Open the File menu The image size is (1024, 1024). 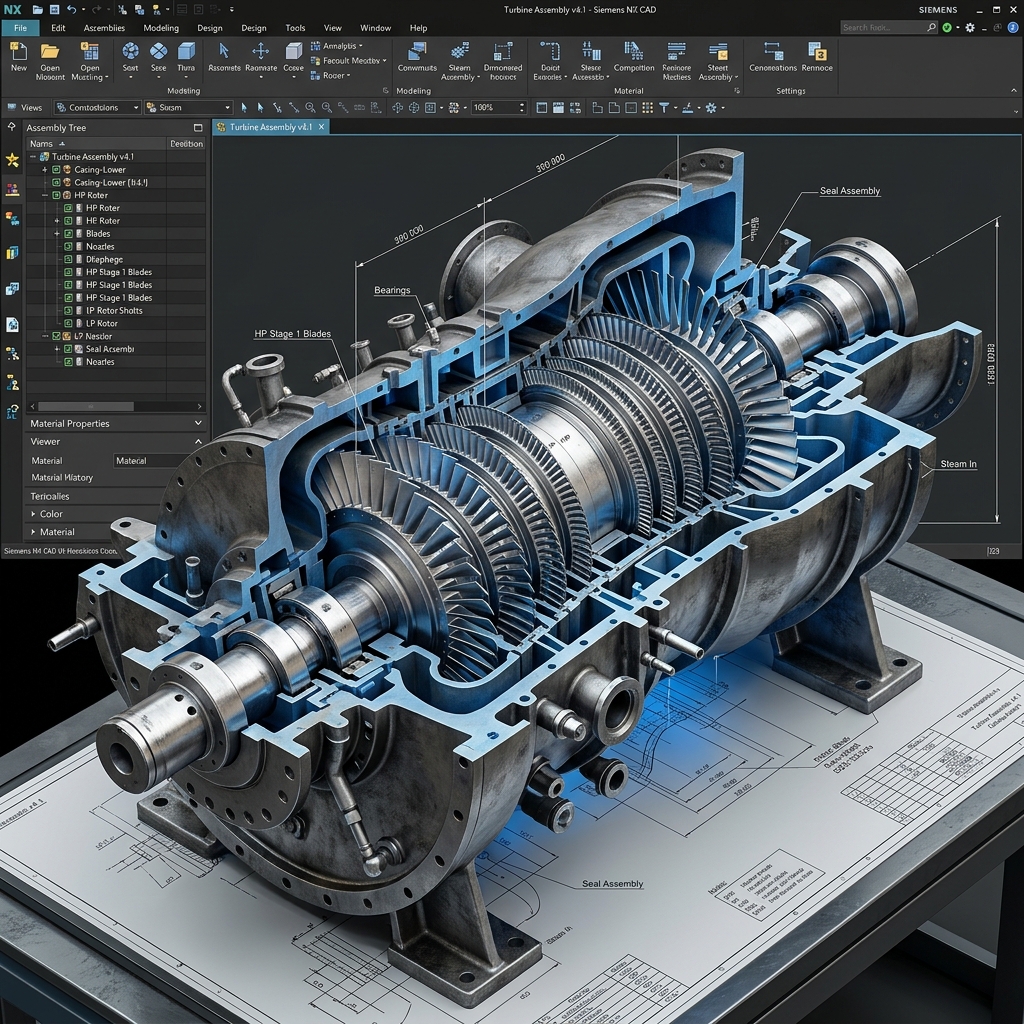click(x=20, y=28)
